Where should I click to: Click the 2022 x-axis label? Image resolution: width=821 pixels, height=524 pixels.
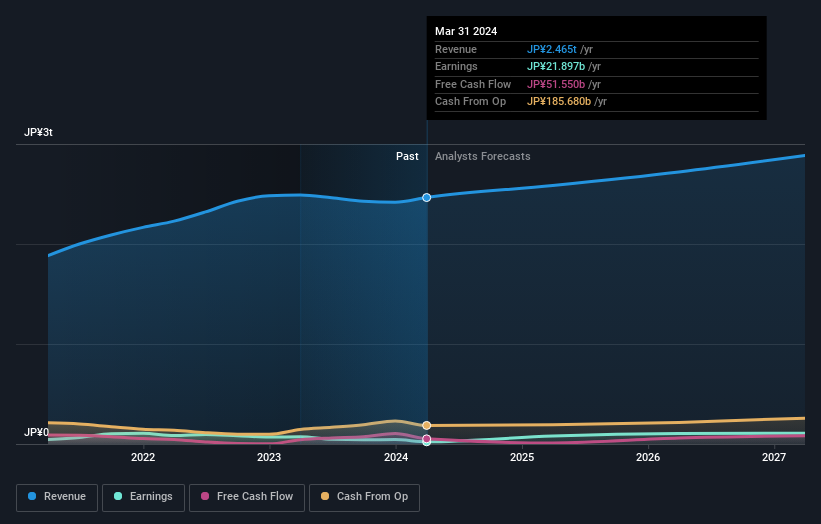143,458
